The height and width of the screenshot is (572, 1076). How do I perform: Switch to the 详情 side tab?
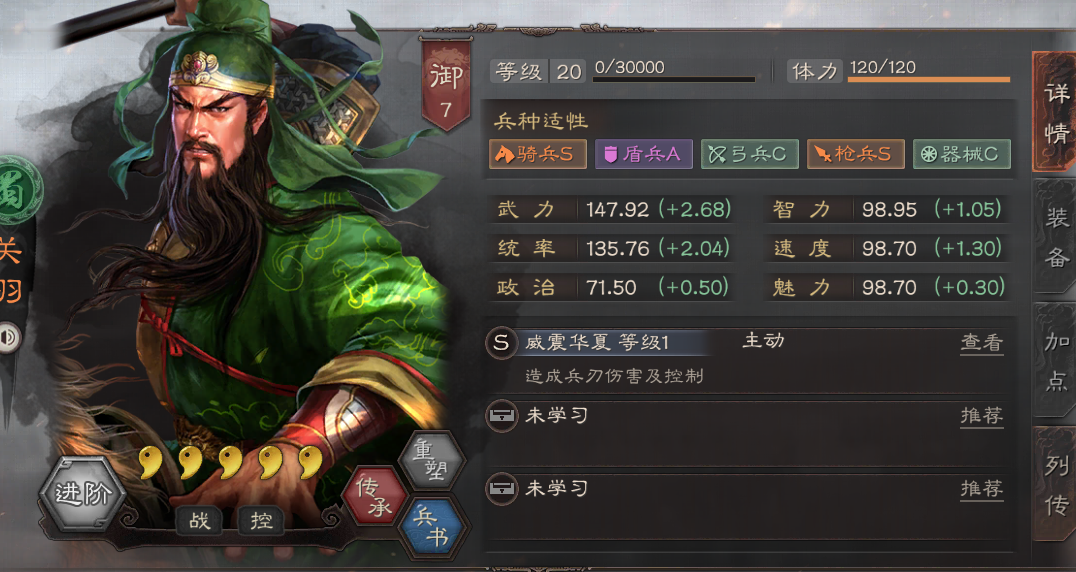(1055, 112)
